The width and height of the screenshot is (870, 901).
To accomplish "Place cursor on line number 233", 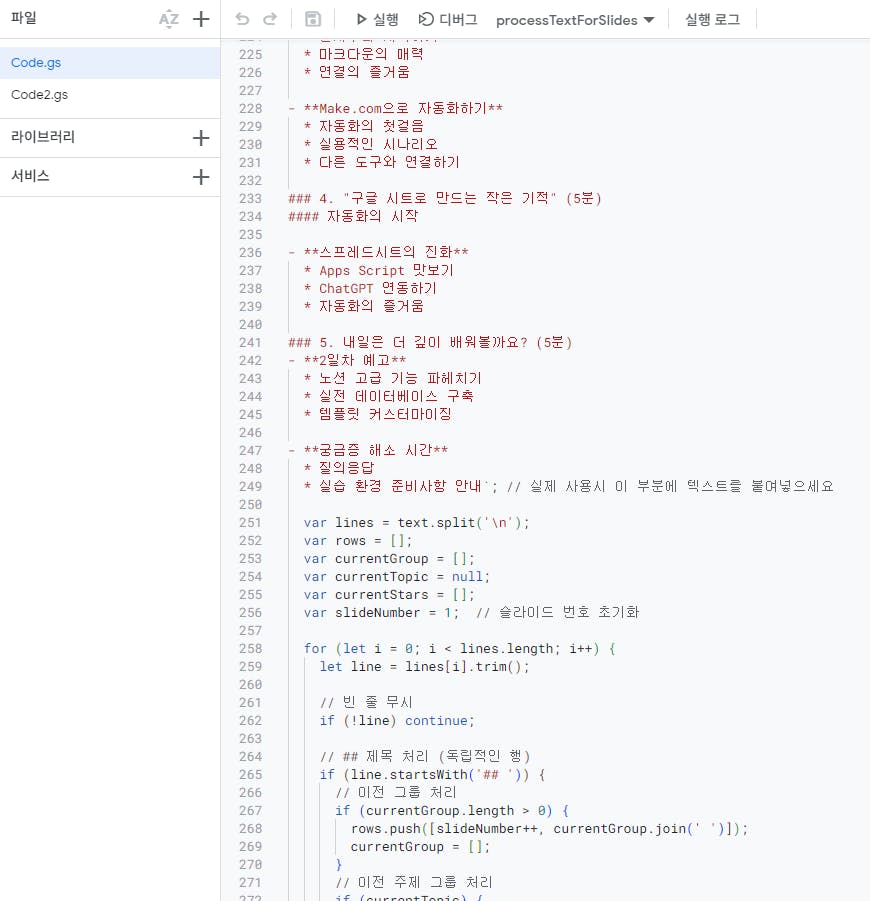I will [250, 198].
